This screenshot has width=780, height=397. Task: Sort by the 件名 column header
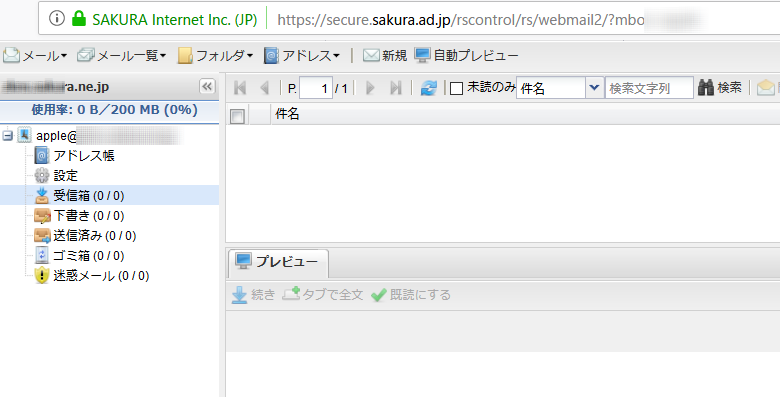[287, 114]
